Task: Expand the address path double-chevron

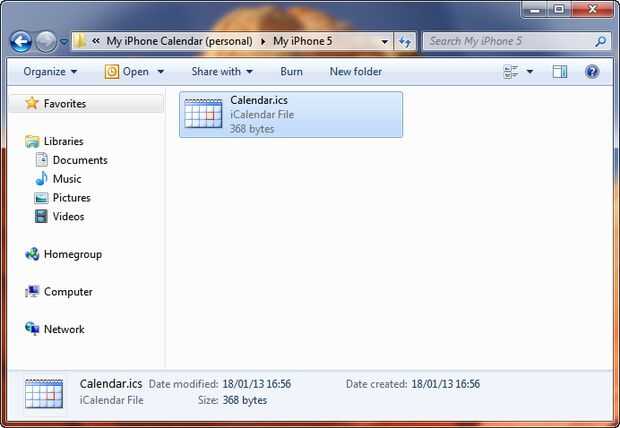Action: coord(96,41)
